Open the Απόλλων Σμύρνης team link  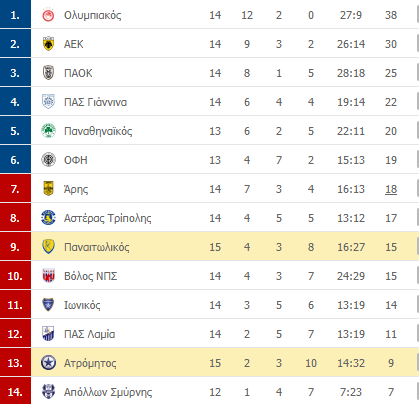click(108, 392)
